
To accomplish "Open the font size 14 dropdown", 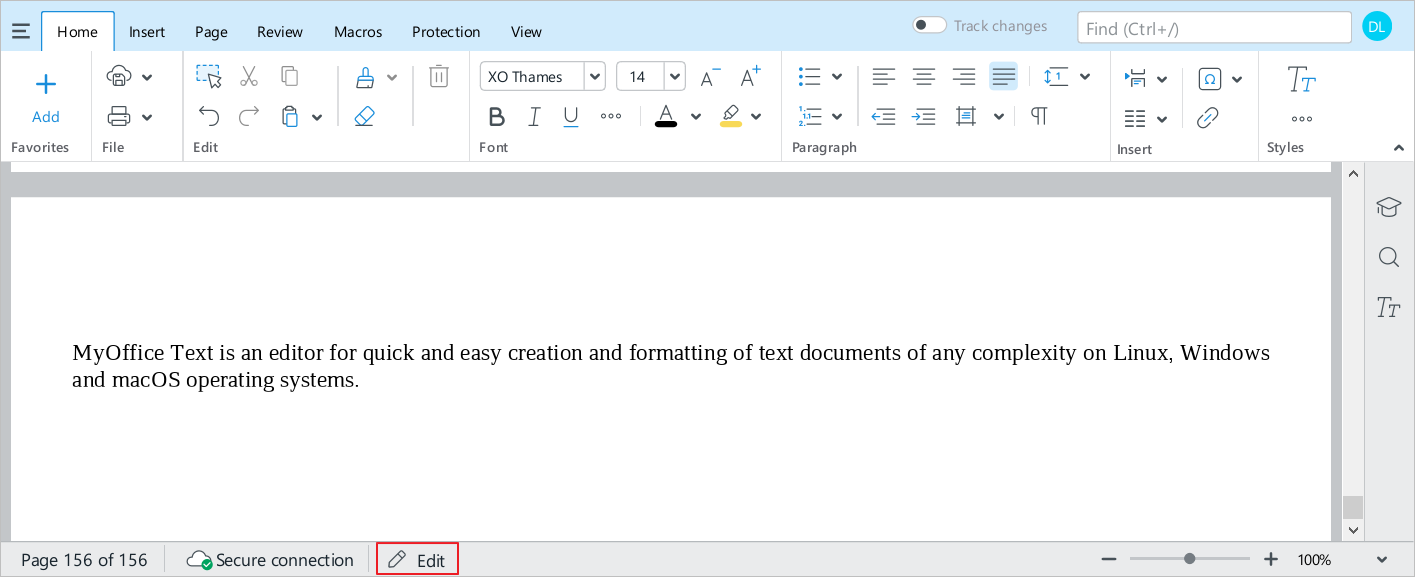I will (674, 76).
